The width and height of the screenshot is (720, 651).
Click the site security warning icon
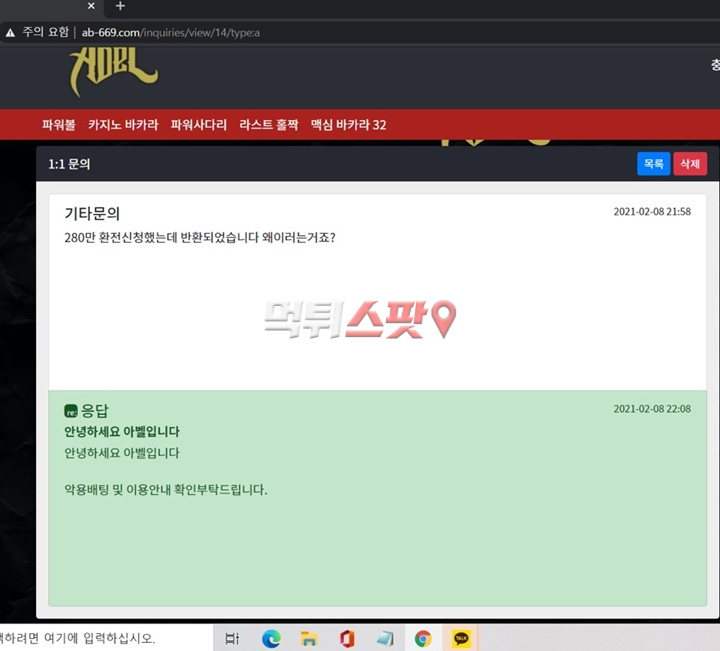tap(10, 33)
